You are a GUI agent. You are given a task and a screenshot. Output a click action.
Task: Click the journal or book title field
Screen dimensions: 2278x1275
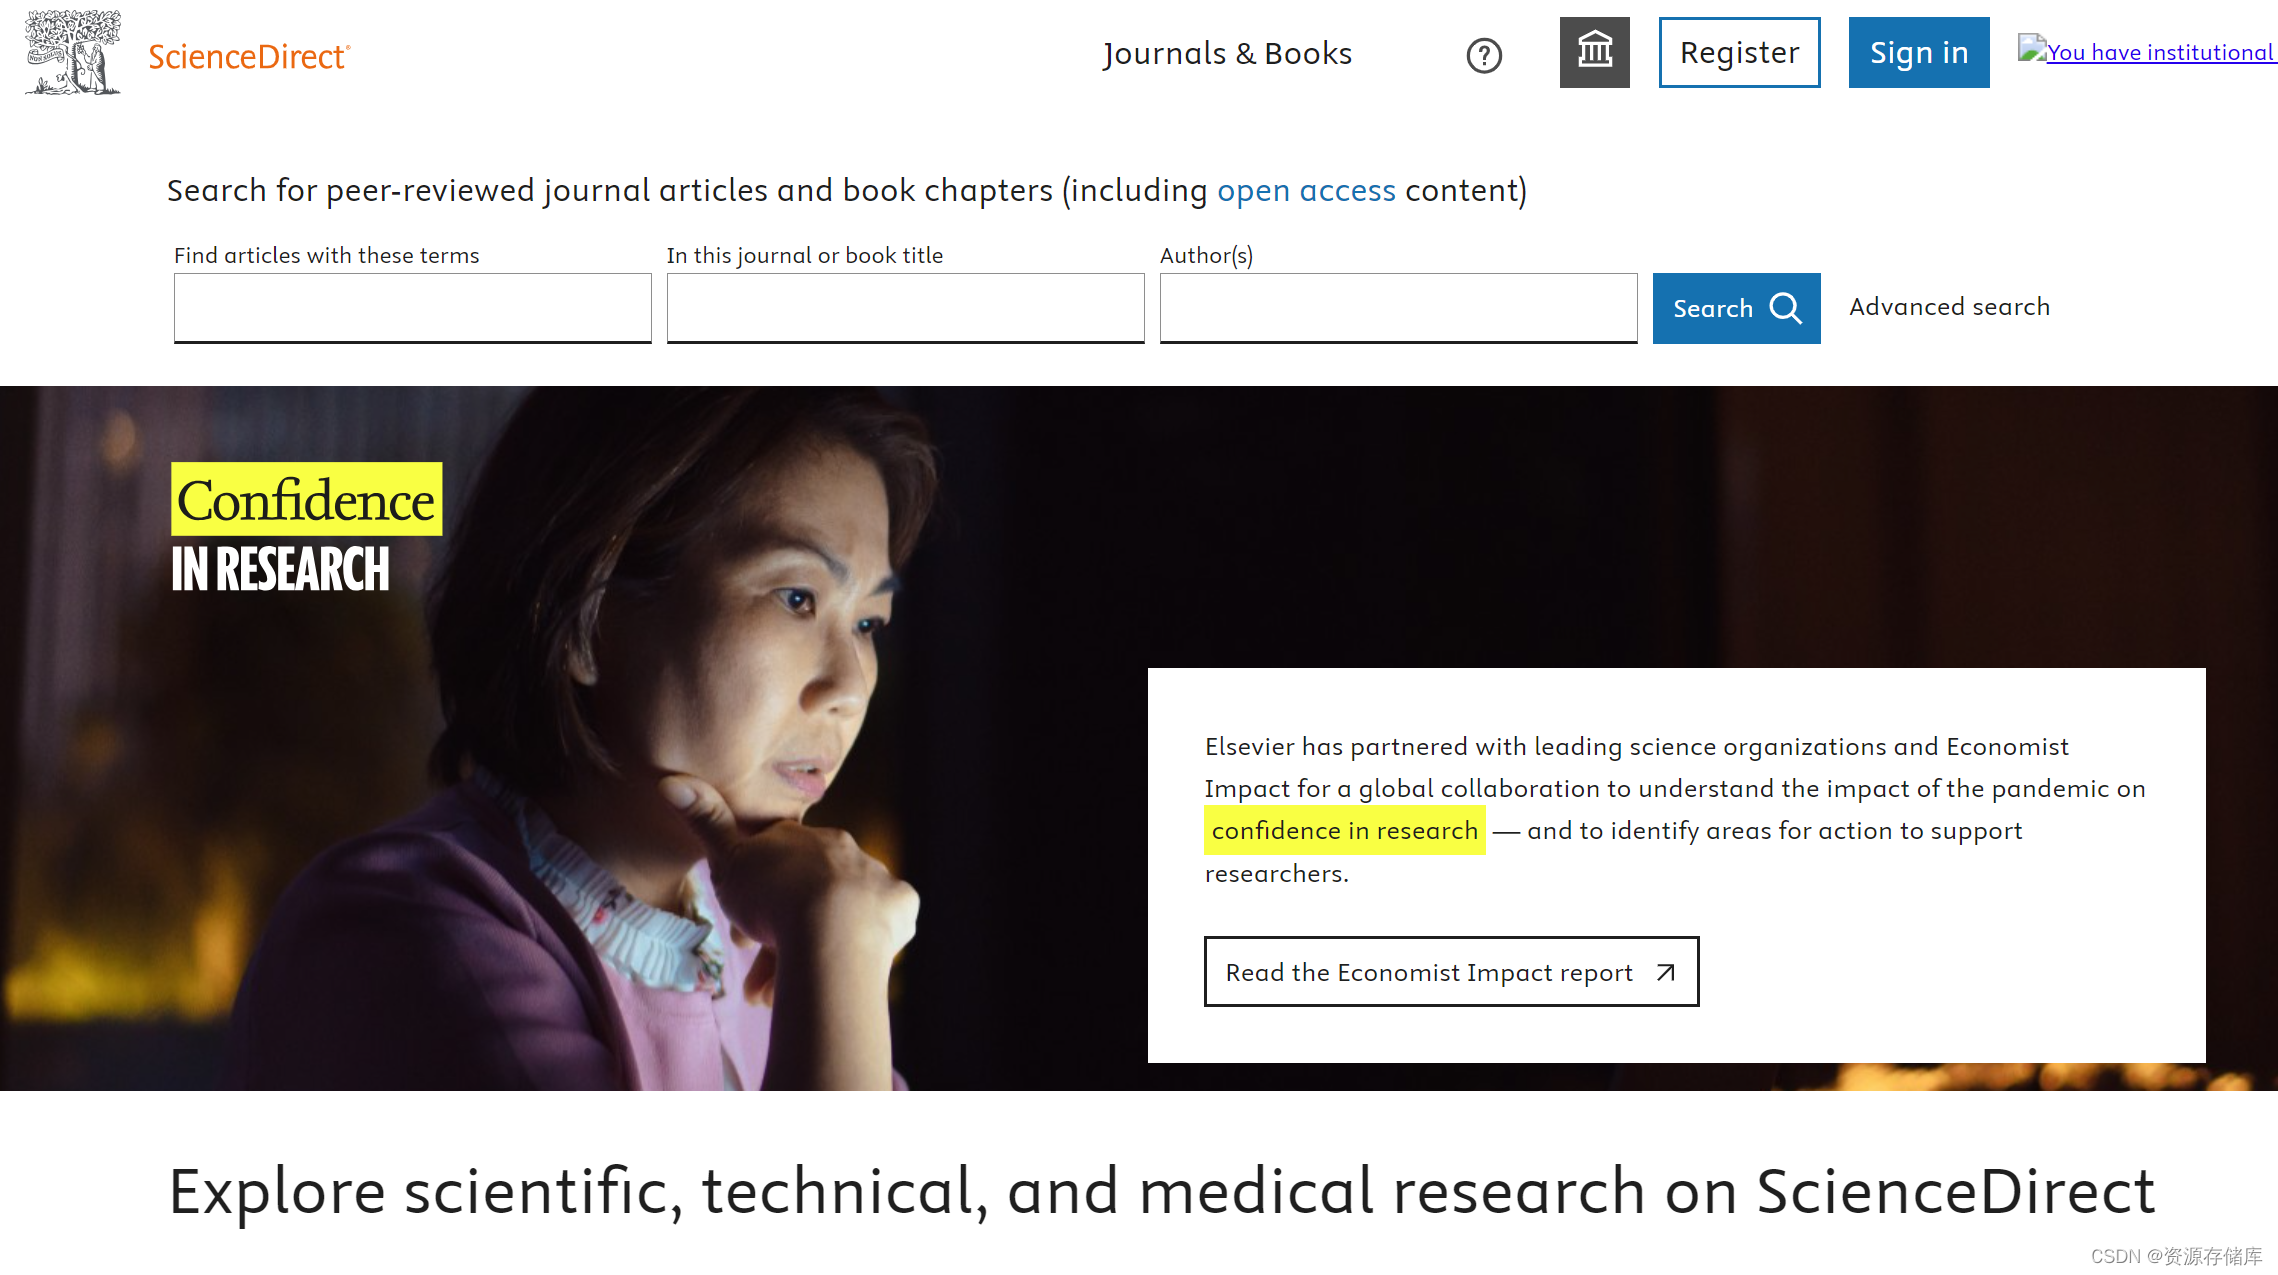pos(905,307)
